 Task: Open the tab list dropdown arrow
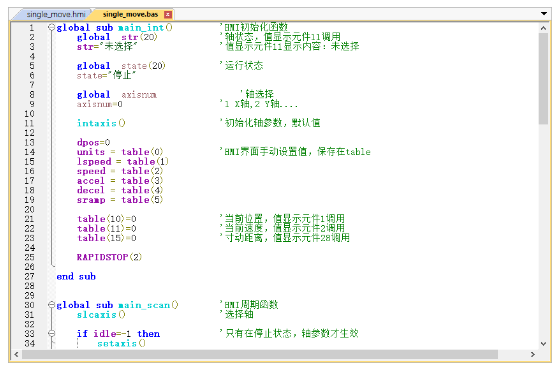544,14
